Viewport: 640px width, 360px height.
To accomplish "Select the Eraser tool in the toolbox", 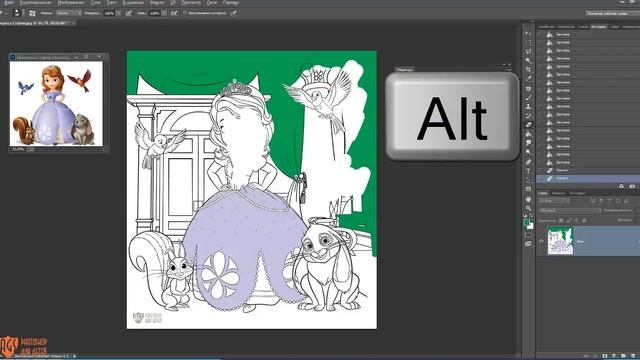I will [528, 125].
